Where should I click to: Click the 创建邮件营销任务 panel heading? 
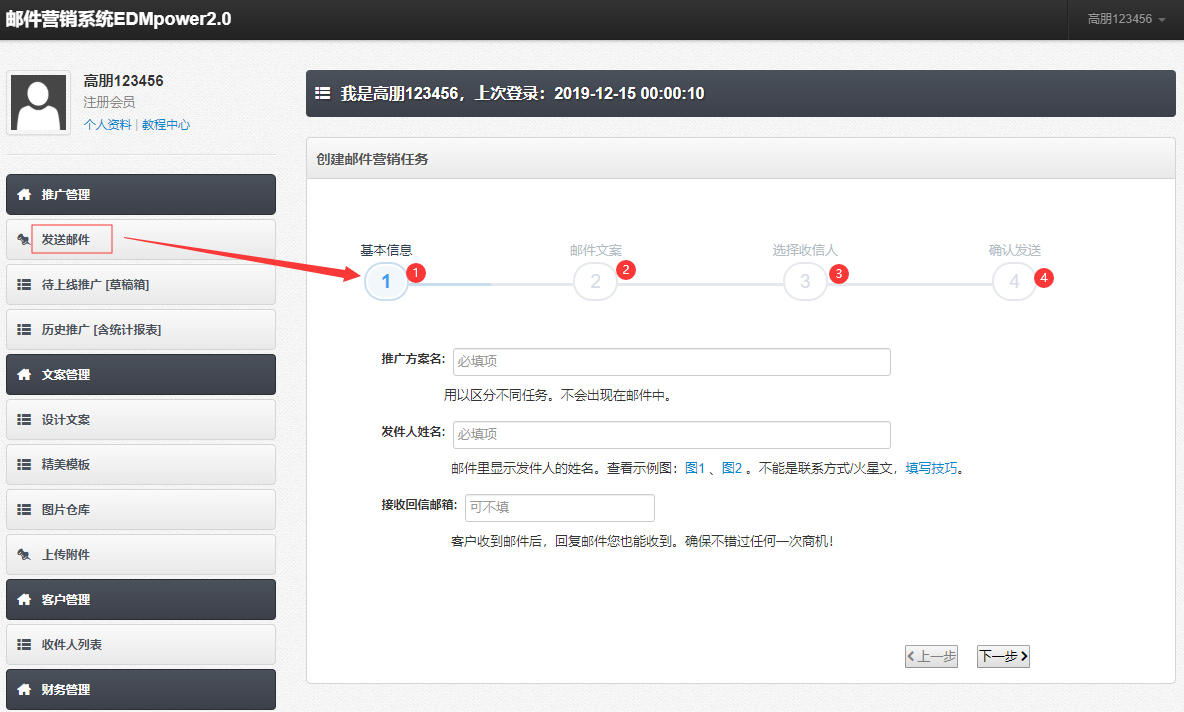tap(372, 159)
